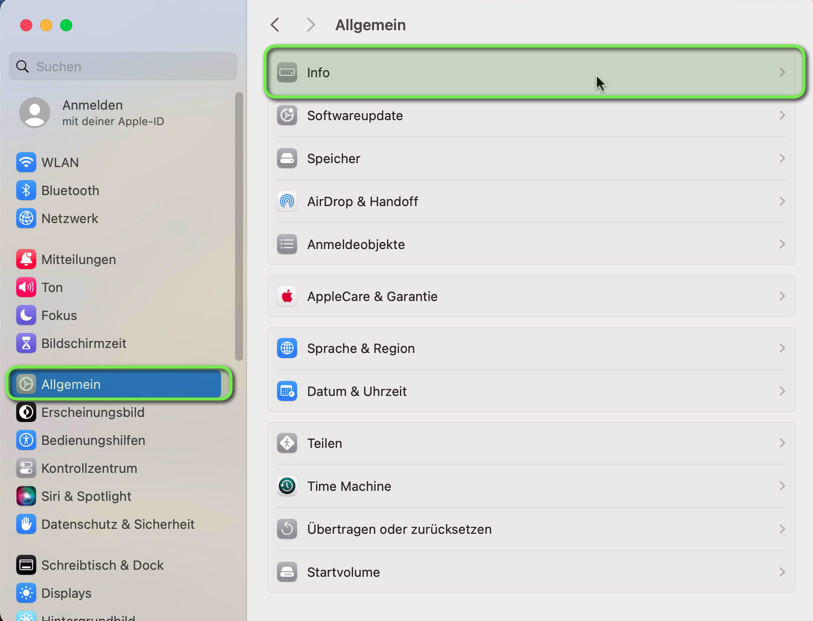This screenshot has height=621, width=813.
Task: Click the Sprache & Region globe icon
Action: [287, 349]
